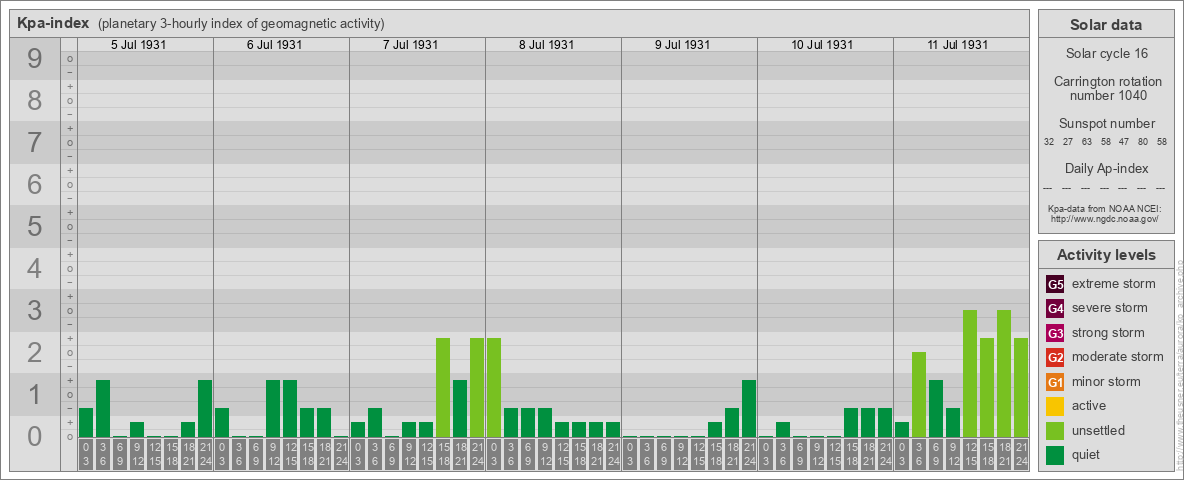This screenshot has height=480, width=1184.
Task: Click sunspot value 47
Action: point(1124,142)
